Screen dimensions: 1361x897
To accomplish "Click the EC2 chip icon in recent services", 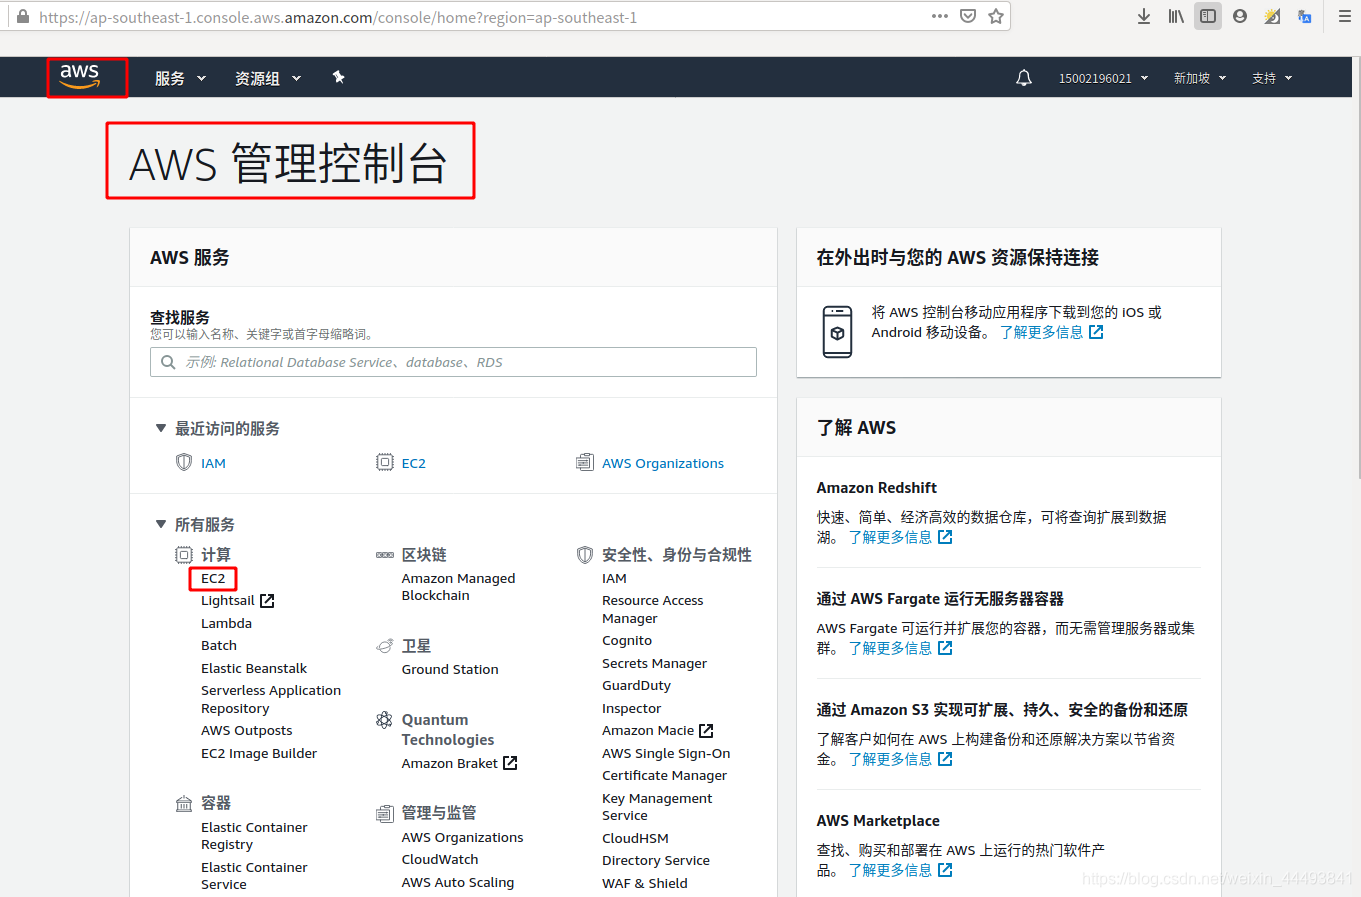I will tap(385, 462).
